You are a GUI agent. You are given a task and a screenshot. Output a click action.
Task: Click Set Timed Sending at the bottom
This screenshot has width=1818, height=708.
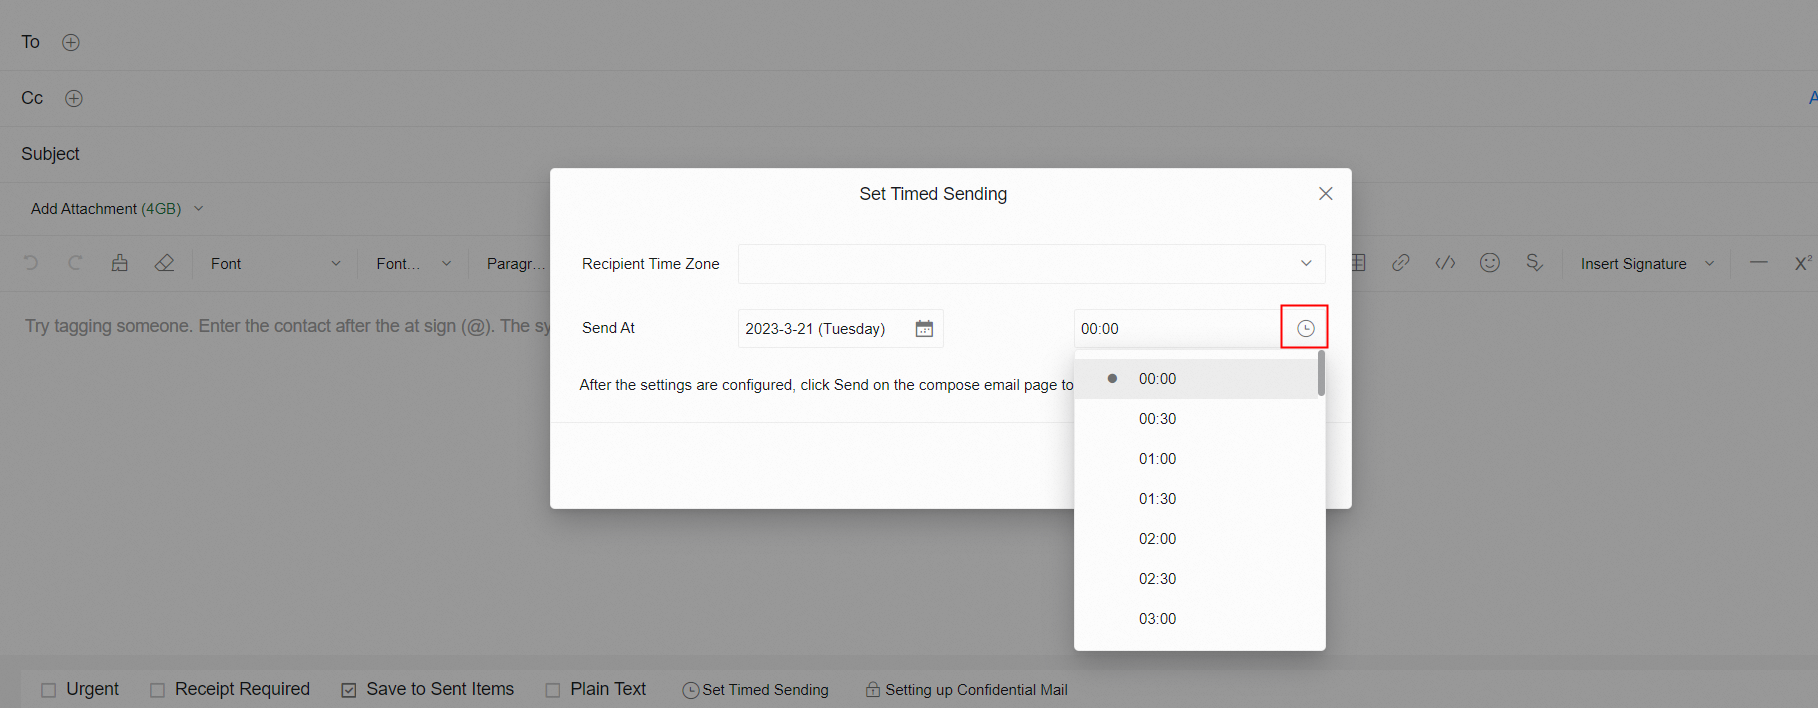click(x=756, y=690)
